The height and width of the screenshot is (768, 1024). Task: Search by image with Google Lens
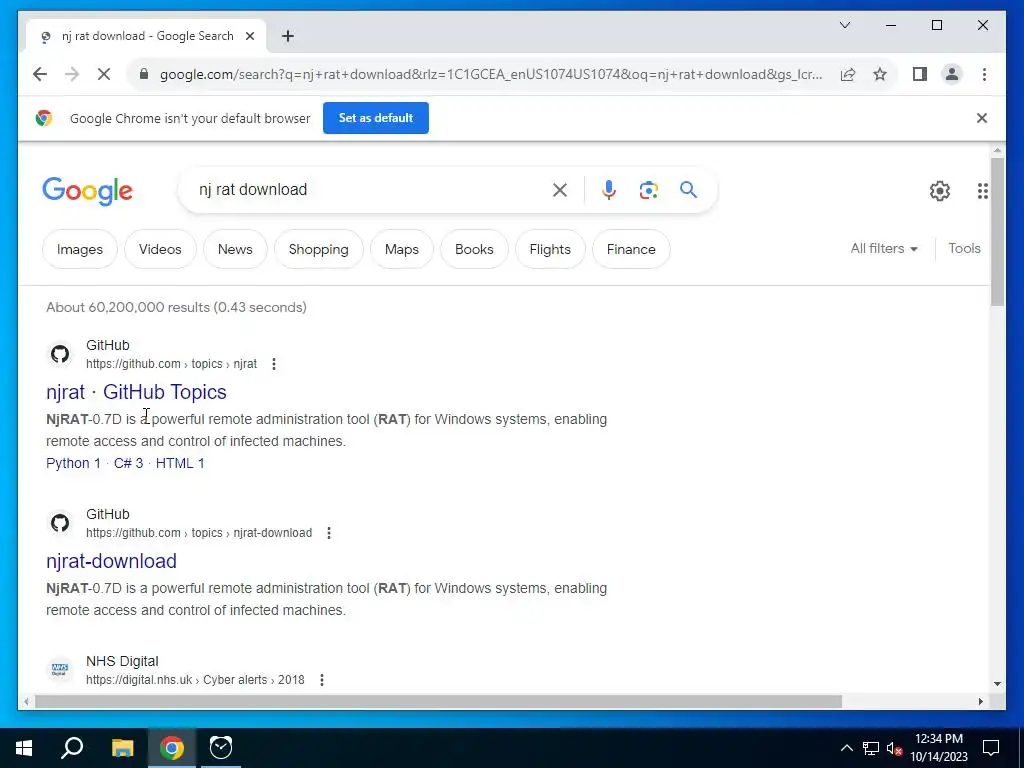click(x=648, y=190)
